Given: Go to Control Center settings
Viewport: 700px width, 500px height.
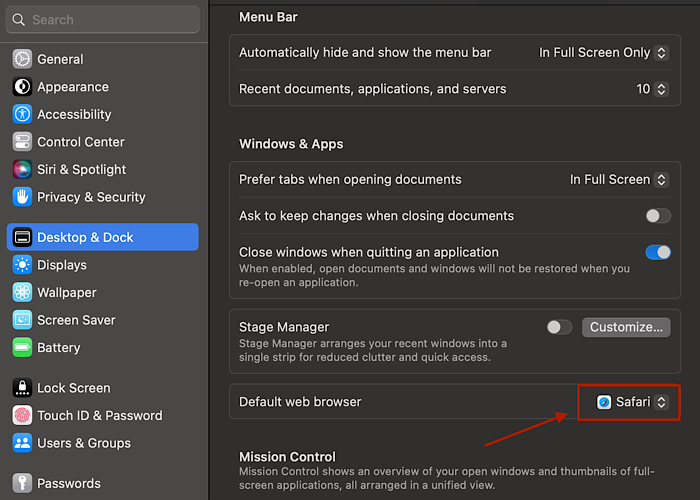Looking at the screenshot, I should (x=103, y=142).
